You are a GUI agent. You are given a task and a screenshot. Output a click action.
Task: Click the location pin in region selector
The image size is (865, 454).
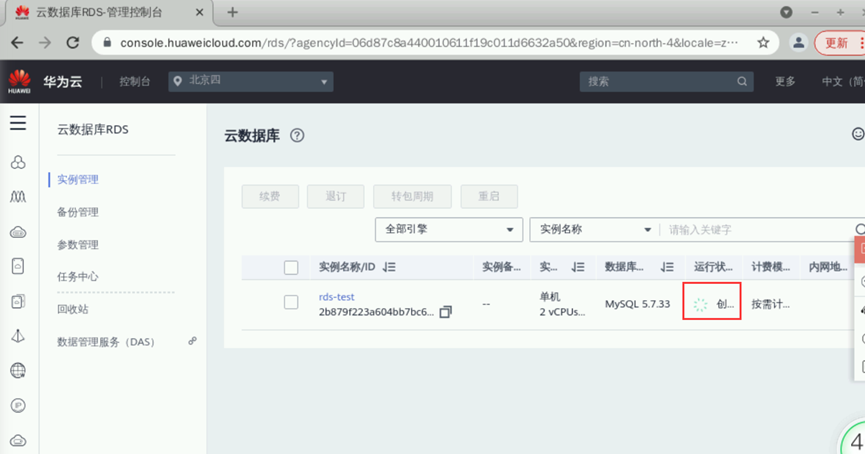(178, 81)
